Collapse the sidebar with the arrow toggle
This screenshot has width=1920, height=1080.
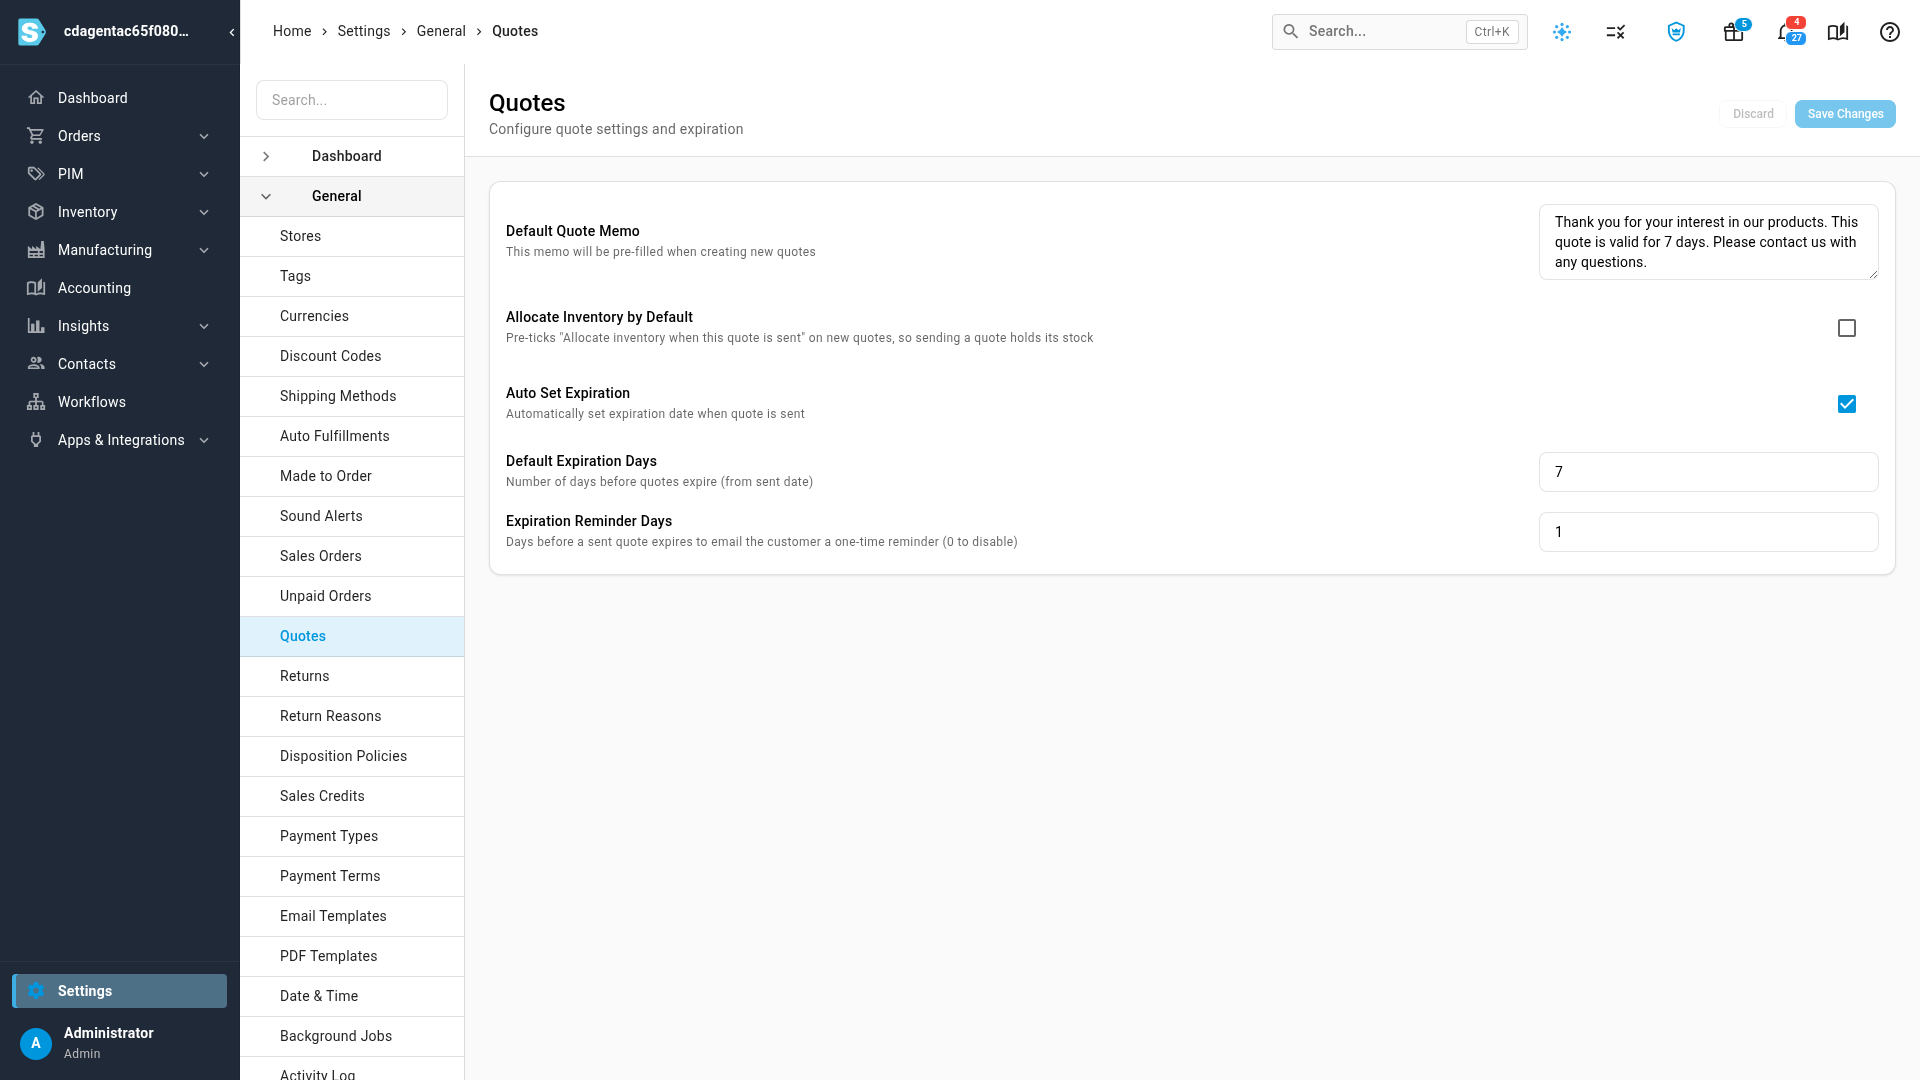[232, 32]
